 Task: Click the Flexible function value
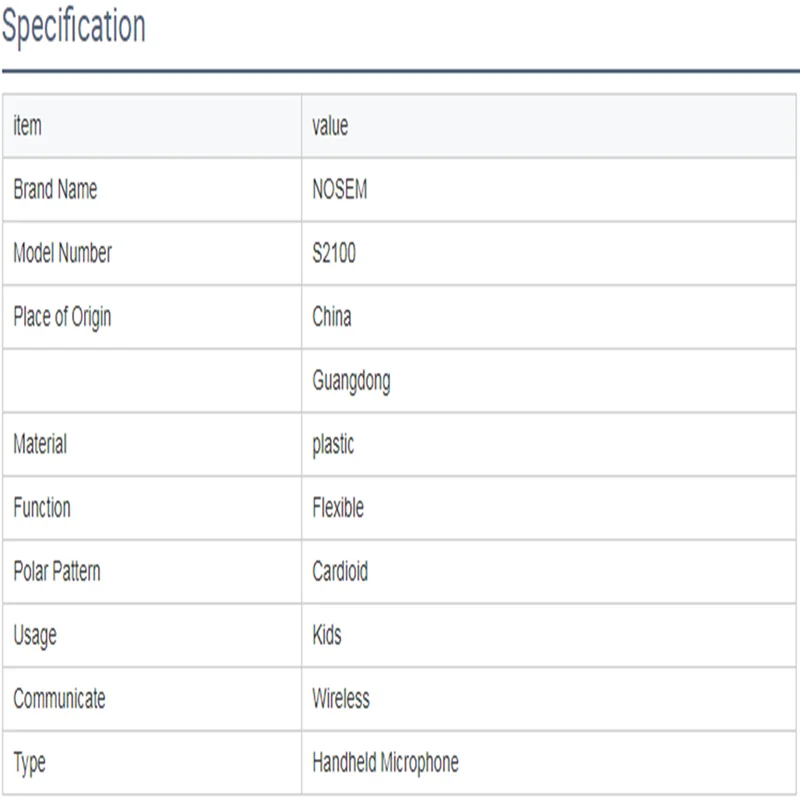click(x=338, y=507)
